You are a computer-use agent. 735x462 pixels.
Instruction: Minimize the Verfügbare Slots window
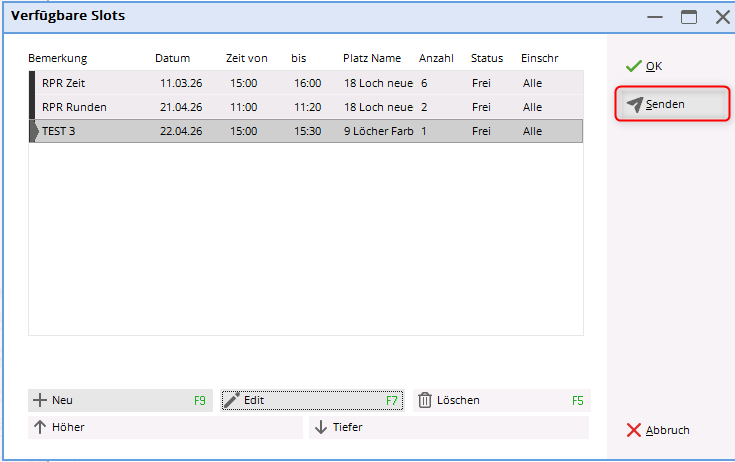click(655, 17)
